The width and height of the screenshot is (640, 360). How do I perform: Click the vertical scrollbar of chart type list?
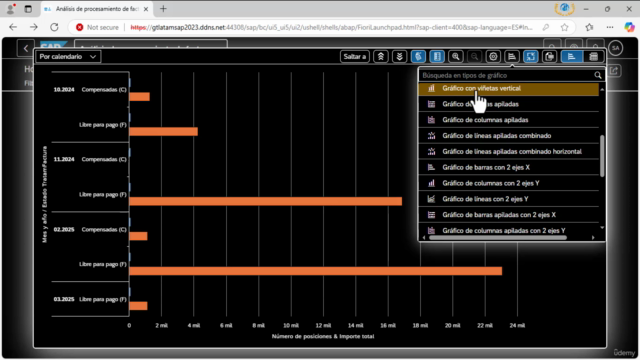(602, 156)
